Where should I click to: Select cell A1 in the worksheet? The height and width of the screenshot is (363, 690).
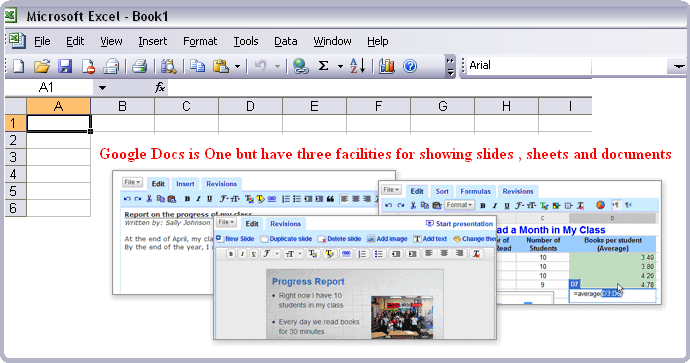[59, 123]
